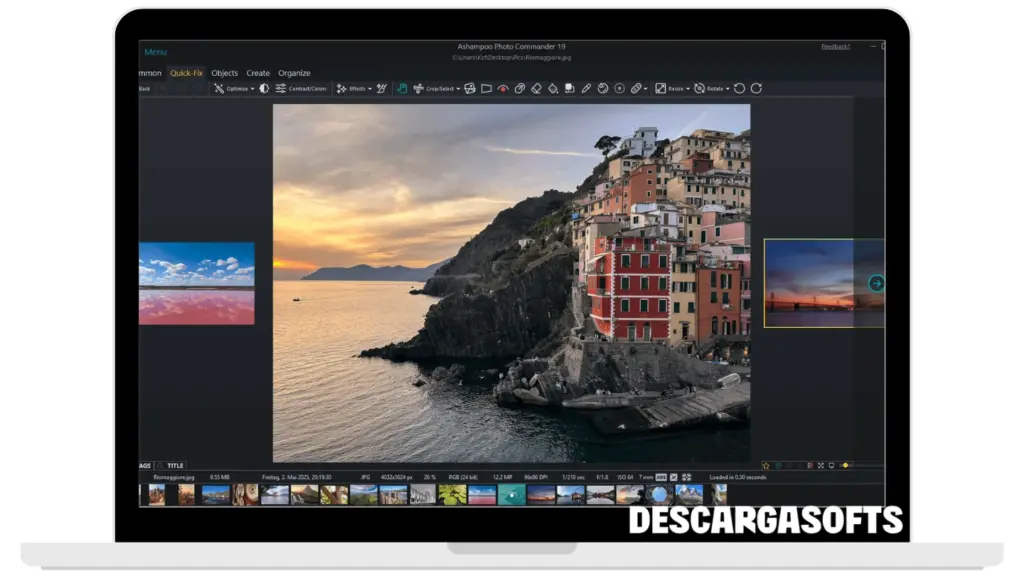The height and width of the screenshot is (576, 1024).
Task: Click the Feedback? link
Action: pos(836,47)
